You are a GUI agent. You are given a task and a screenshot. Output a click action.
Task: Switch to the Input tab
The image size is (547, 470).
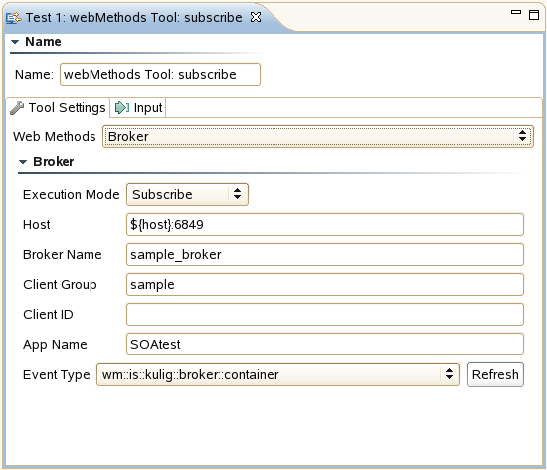click(x=138, y=108)
